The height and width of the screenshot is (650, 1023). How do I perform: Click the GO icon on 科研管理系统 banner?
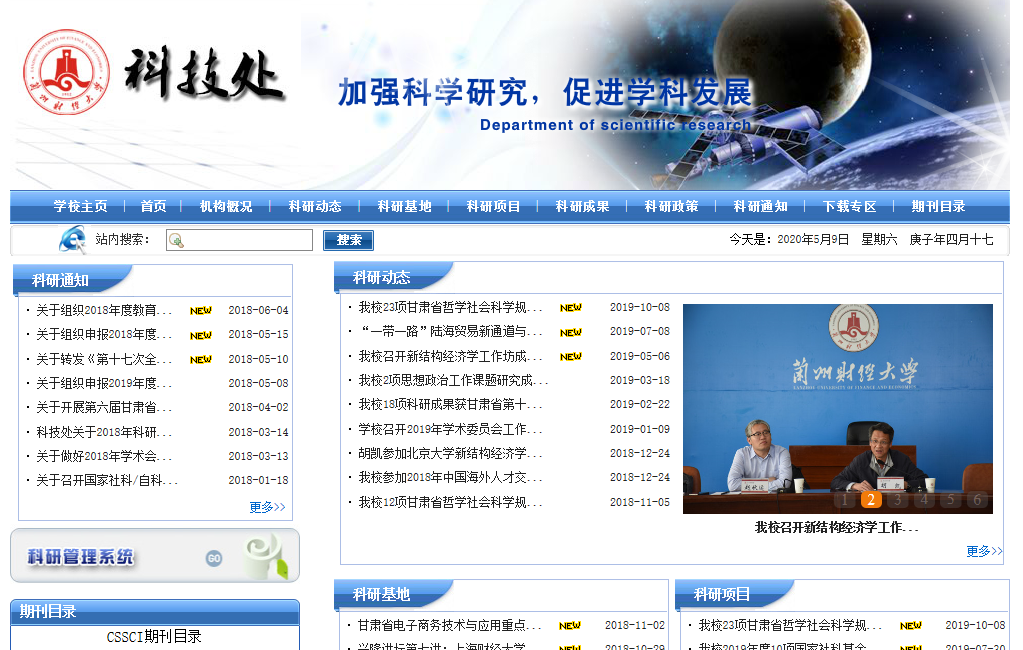point(214,558)
